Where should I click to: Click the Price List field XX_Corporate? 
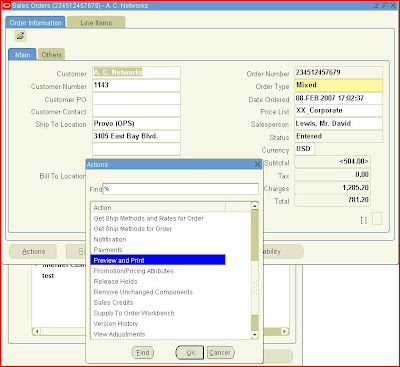[338, 111]
